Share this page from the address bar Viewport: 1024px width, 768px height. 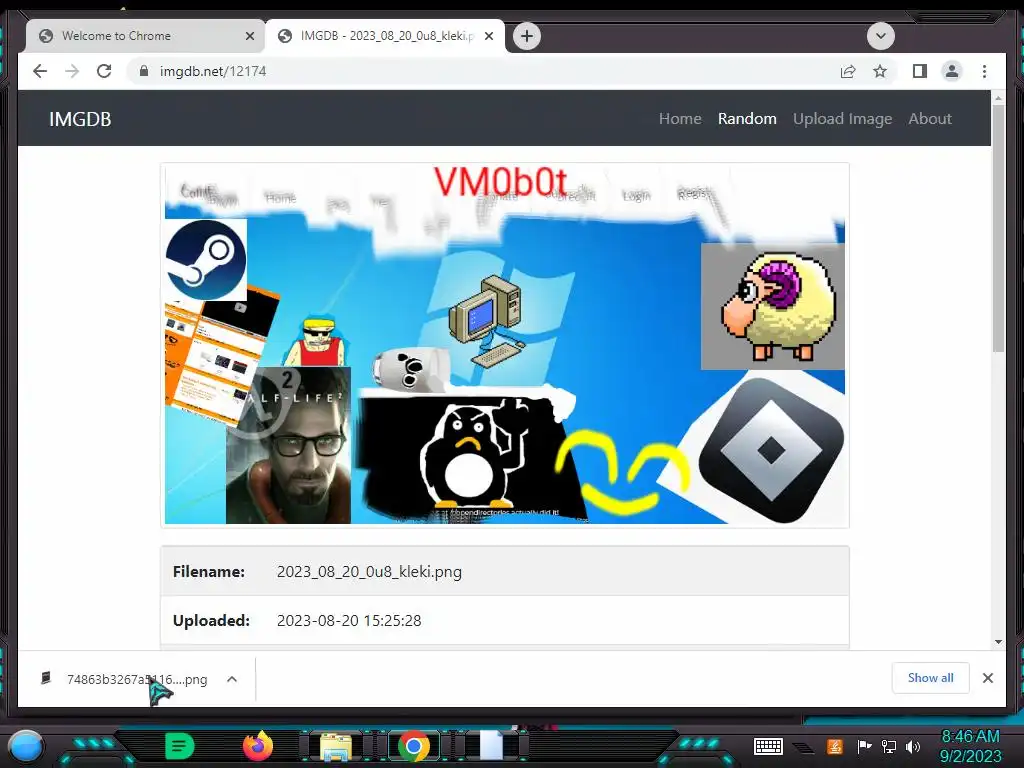click(x=848, y=71)
